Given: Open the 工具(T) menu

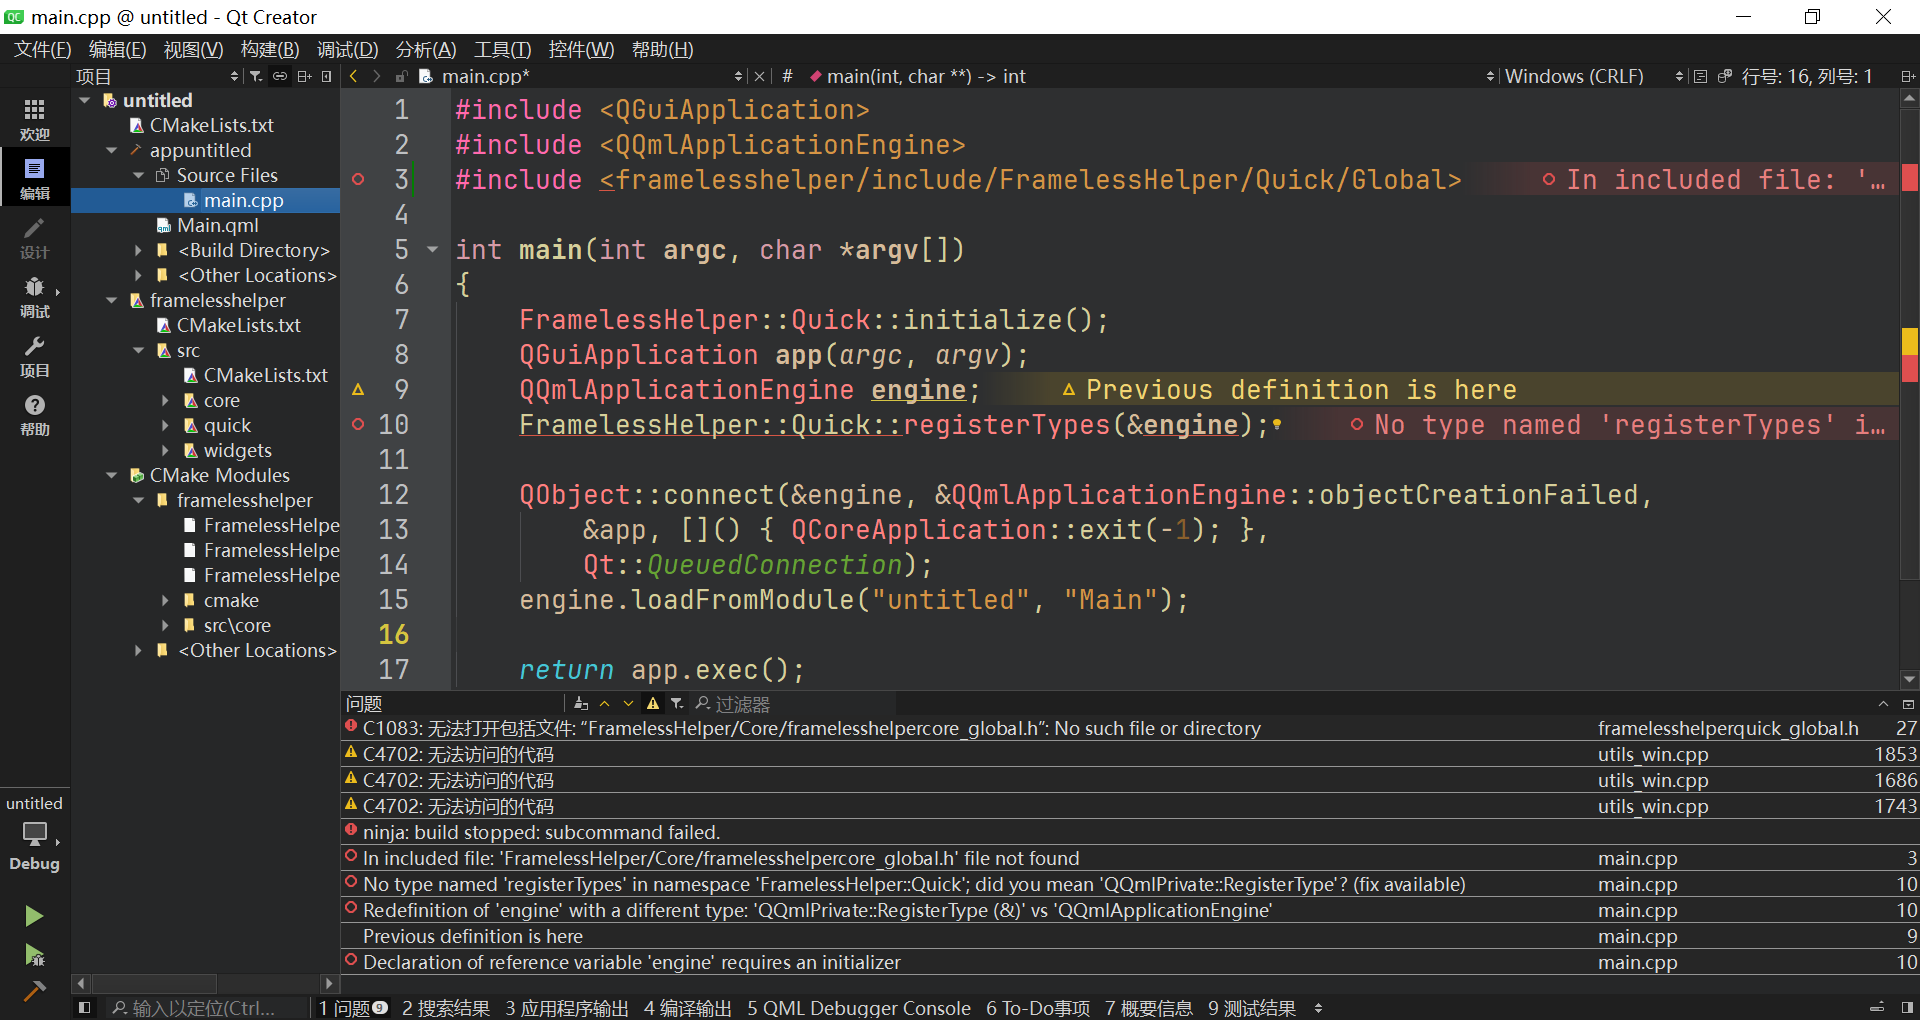Looking at the screenshot, I should pos(502,49).
